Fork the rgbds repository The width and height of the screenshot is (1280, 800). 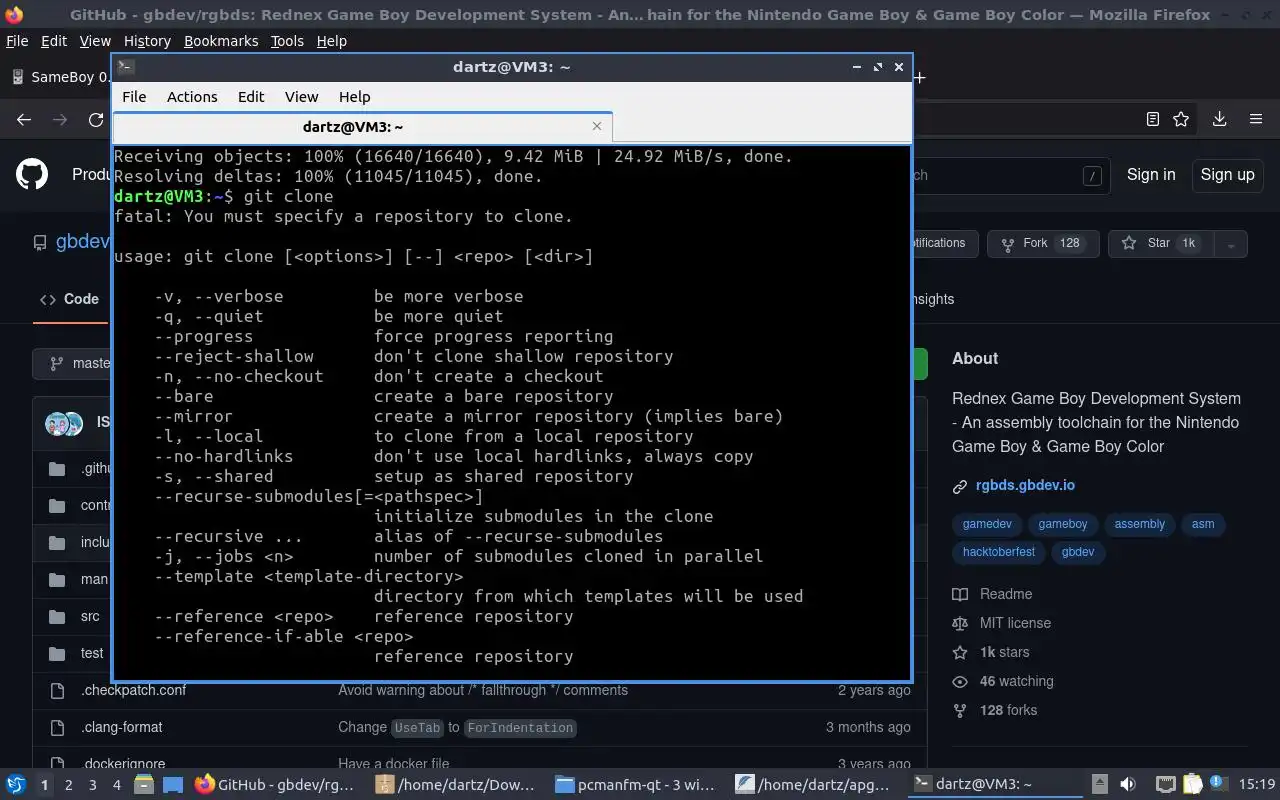[x=1043, y=243]
